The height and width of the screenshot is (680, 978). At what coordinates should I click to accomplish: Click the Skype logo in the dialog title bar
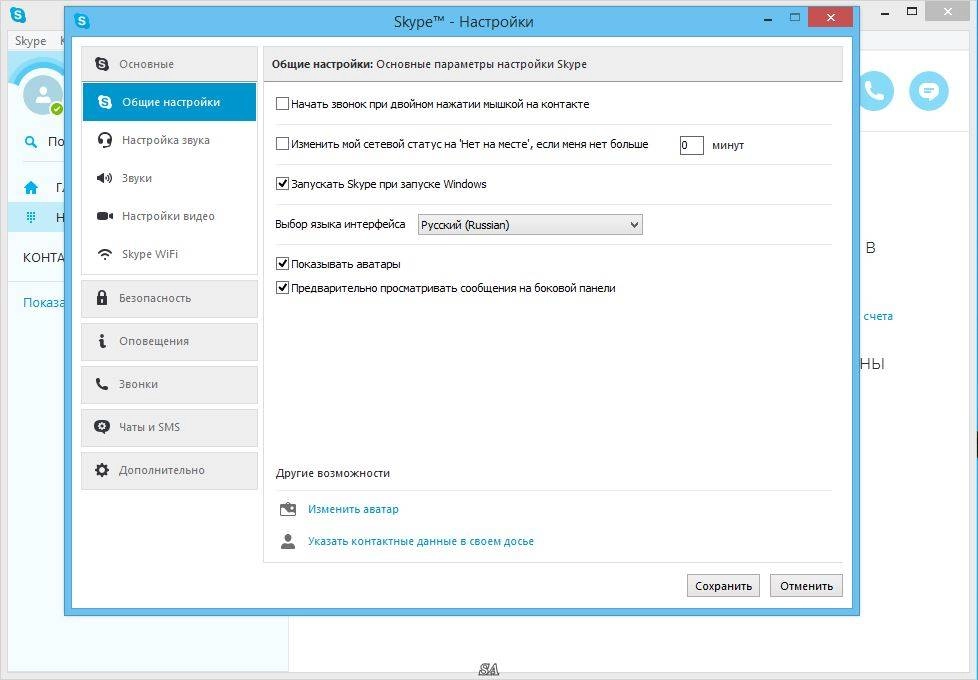tap(82, 21)
